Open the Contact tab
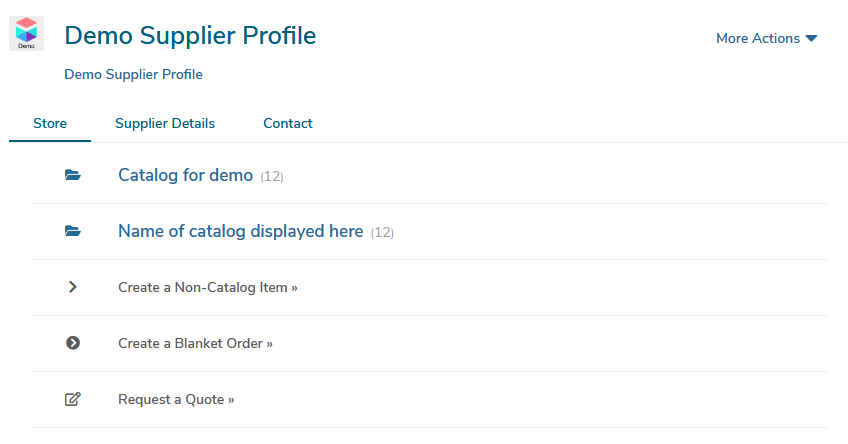 point(288,123)
